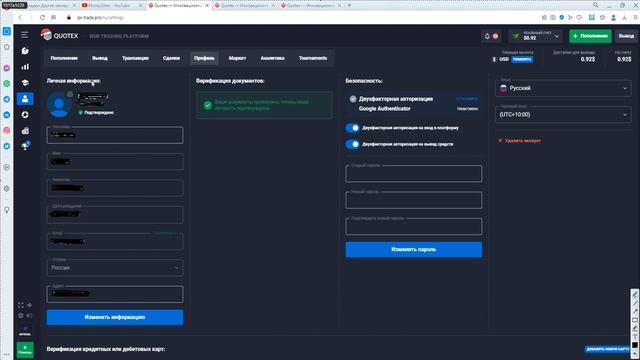Click the Quotex logo
This screenshot has height=360, width=640.
coord(59,36)
